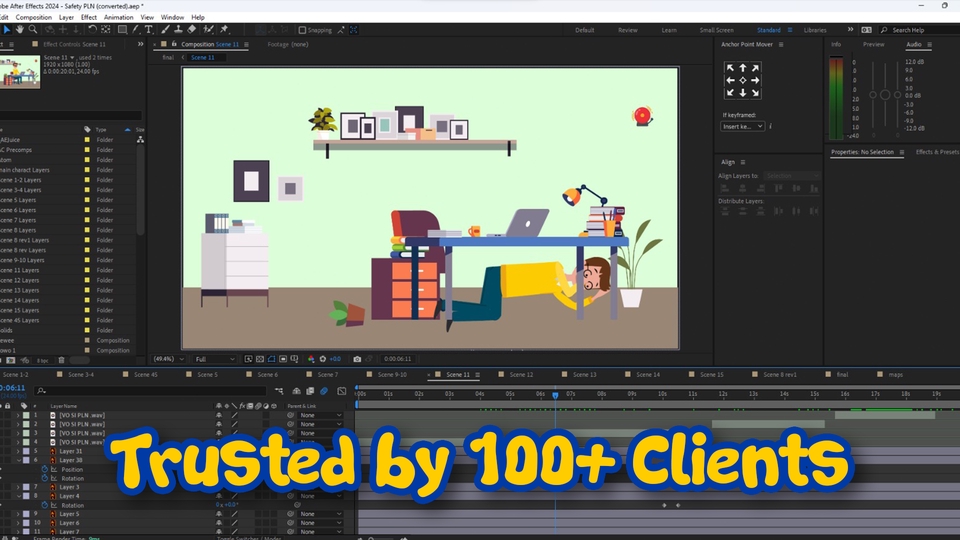
Task: Select the Zoom magnifier tool
Action: pos(33,30)
